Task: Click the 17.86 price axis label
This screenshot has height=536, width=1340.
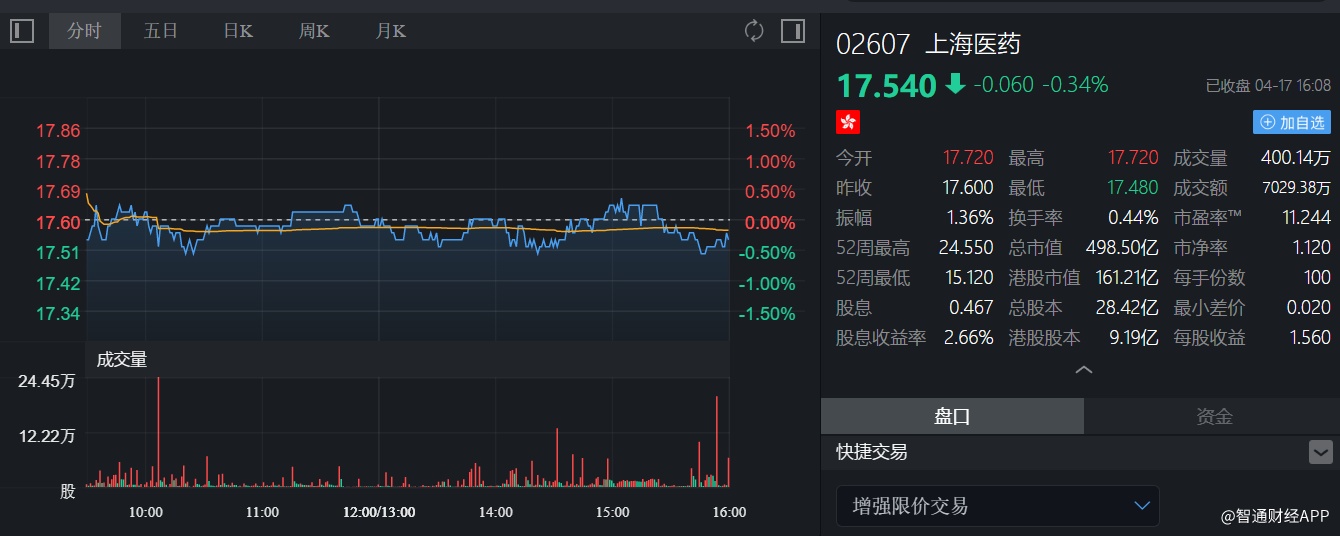Action: pos(58,131)
